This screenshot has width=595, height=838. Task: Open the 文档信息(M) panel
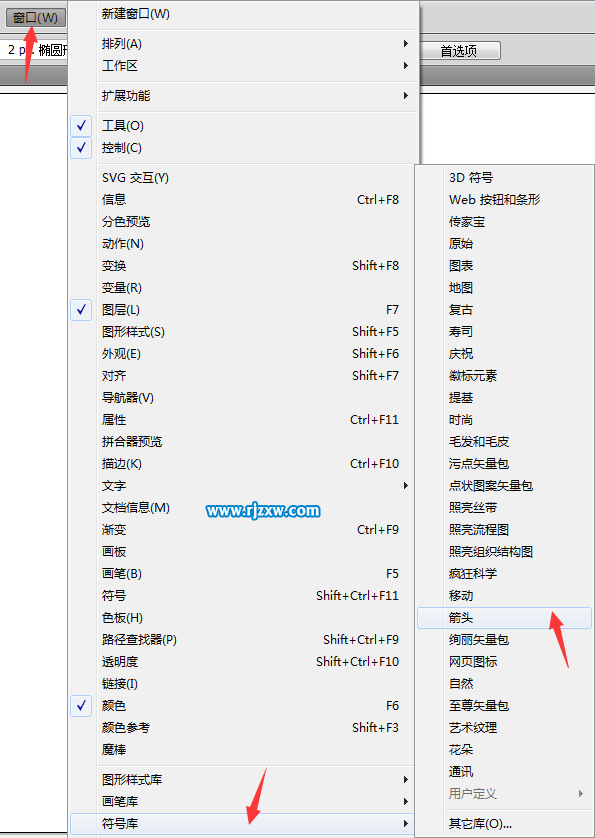point(243,508)
